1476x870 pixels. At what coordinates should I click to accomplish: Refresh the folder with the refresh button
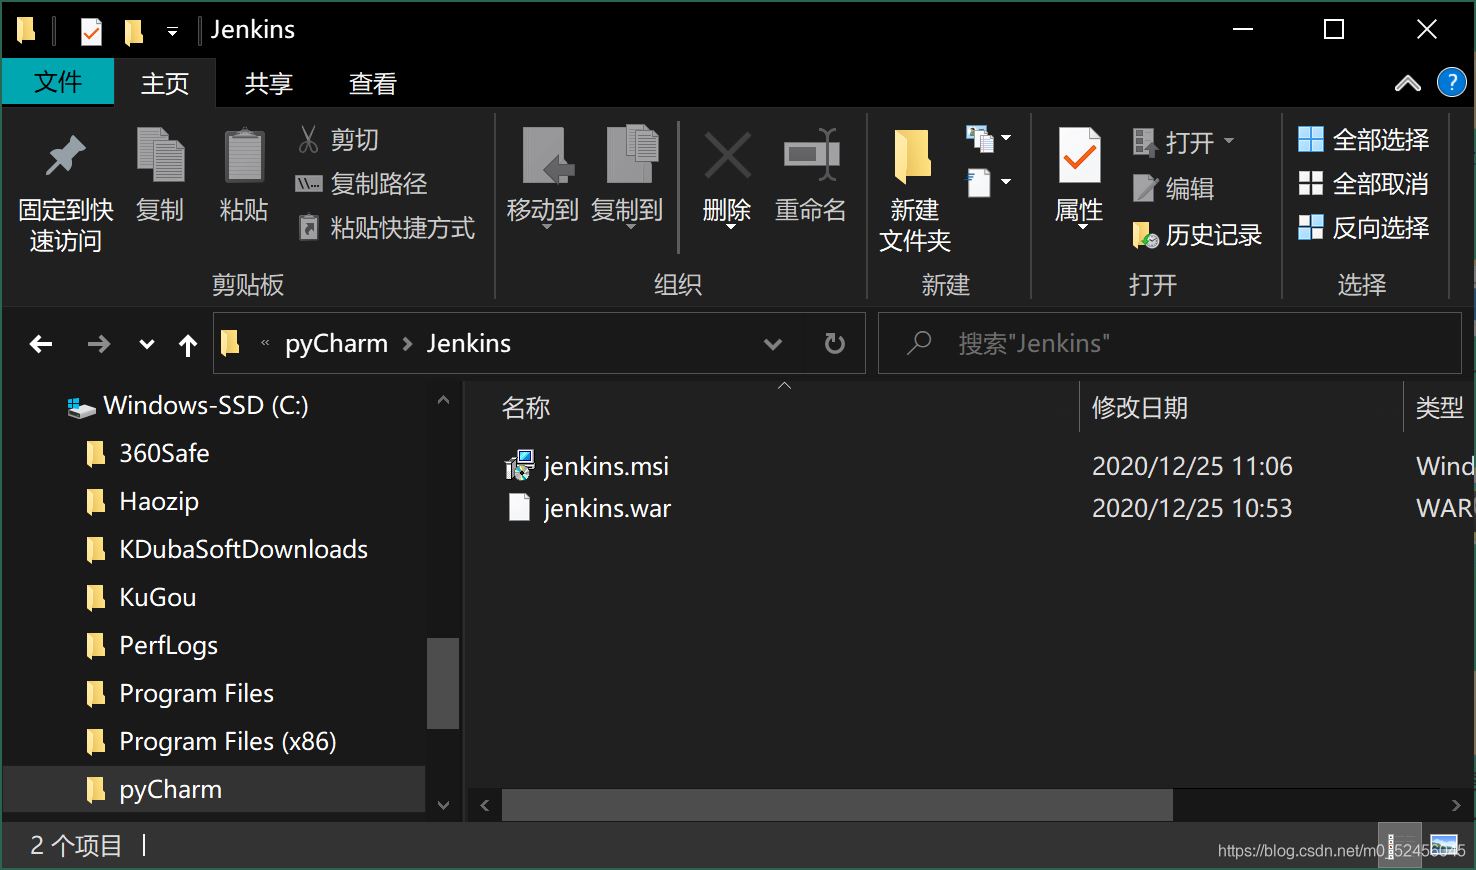(x=835, y=343)
